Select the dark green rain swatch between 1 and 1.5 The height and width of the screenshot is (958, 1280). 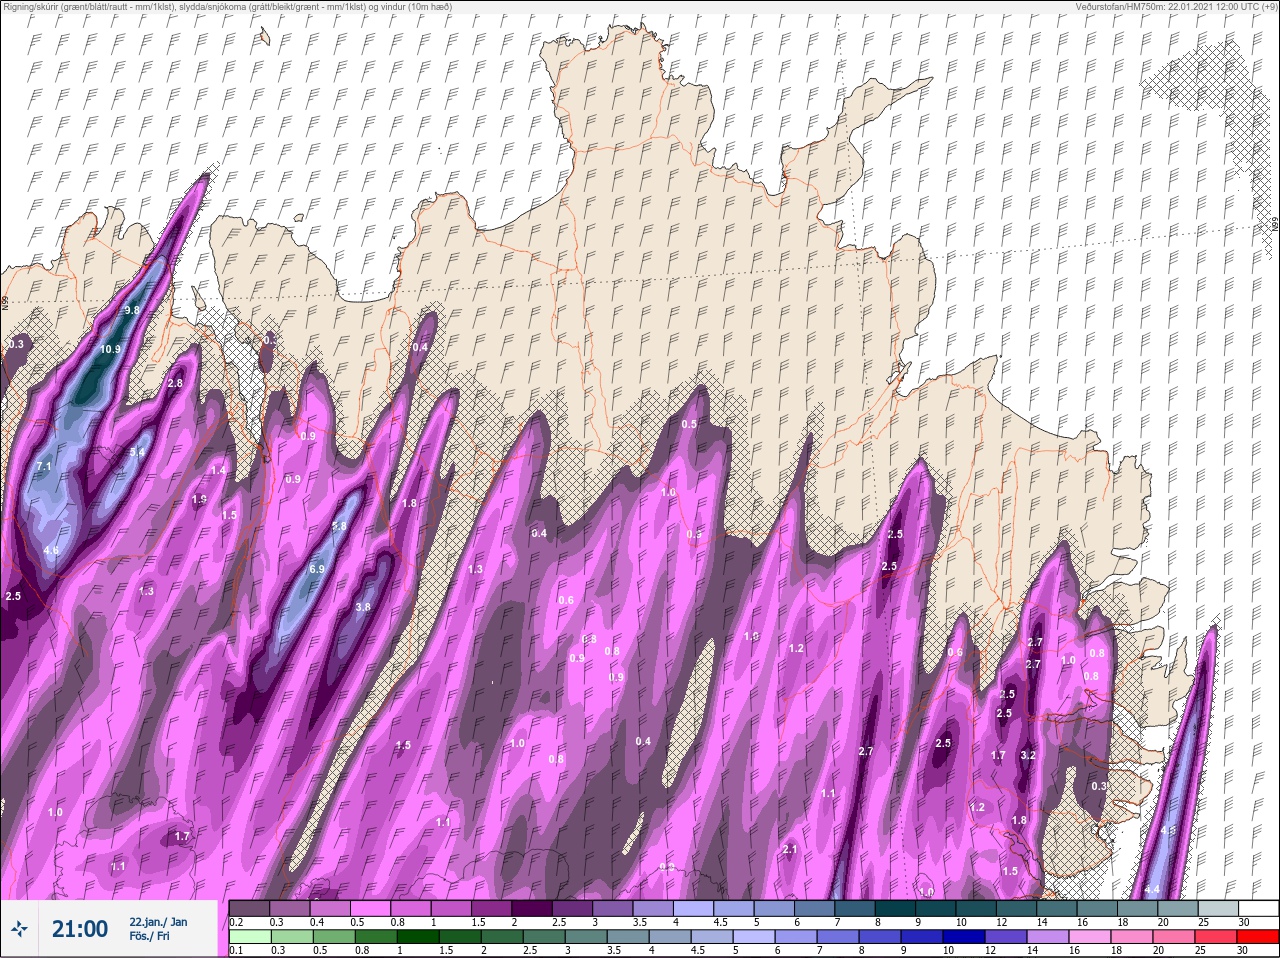coord(417,937)
